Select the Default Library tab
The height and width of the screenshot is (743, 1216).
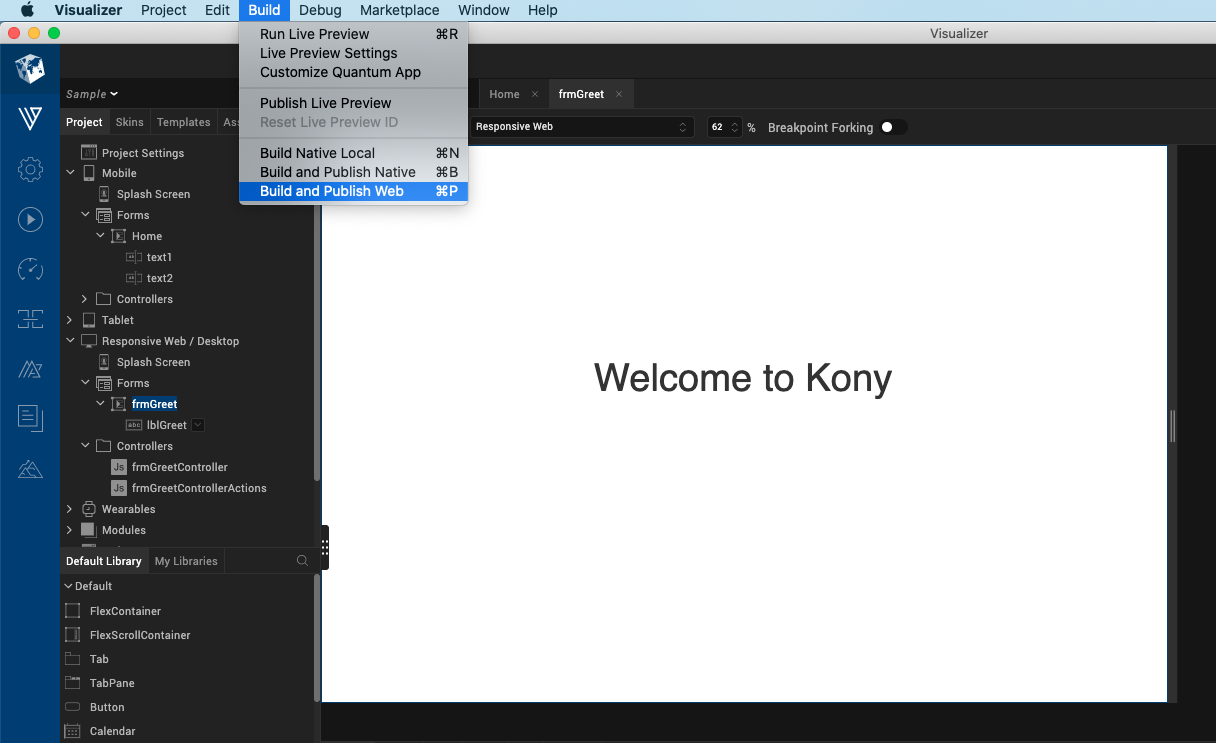pos(104,561)
